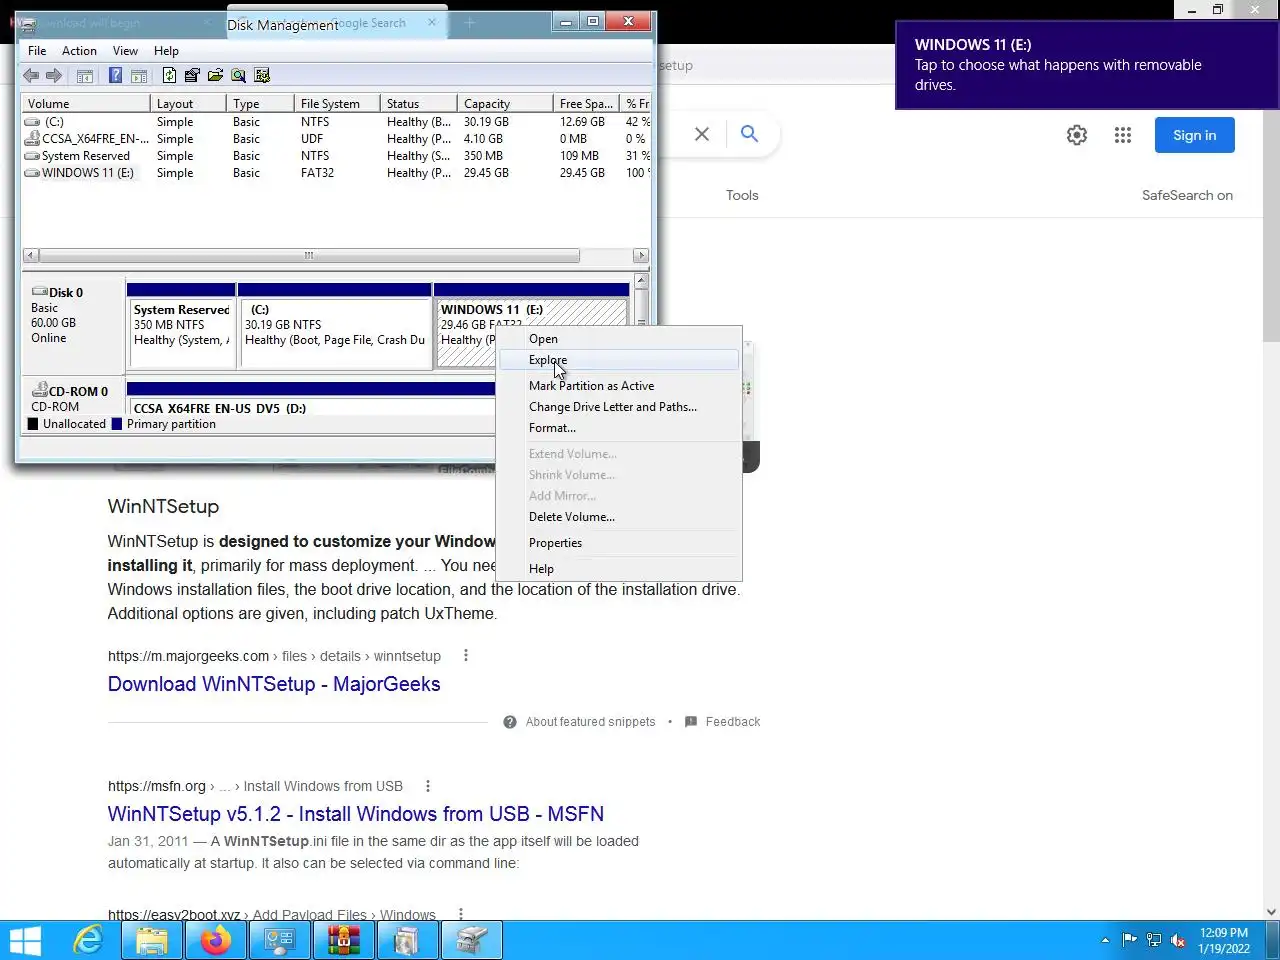The height and width of the screenshot is (960, 1280).
Task: Click the settings list toolbar icon
Action: point(262,75)
